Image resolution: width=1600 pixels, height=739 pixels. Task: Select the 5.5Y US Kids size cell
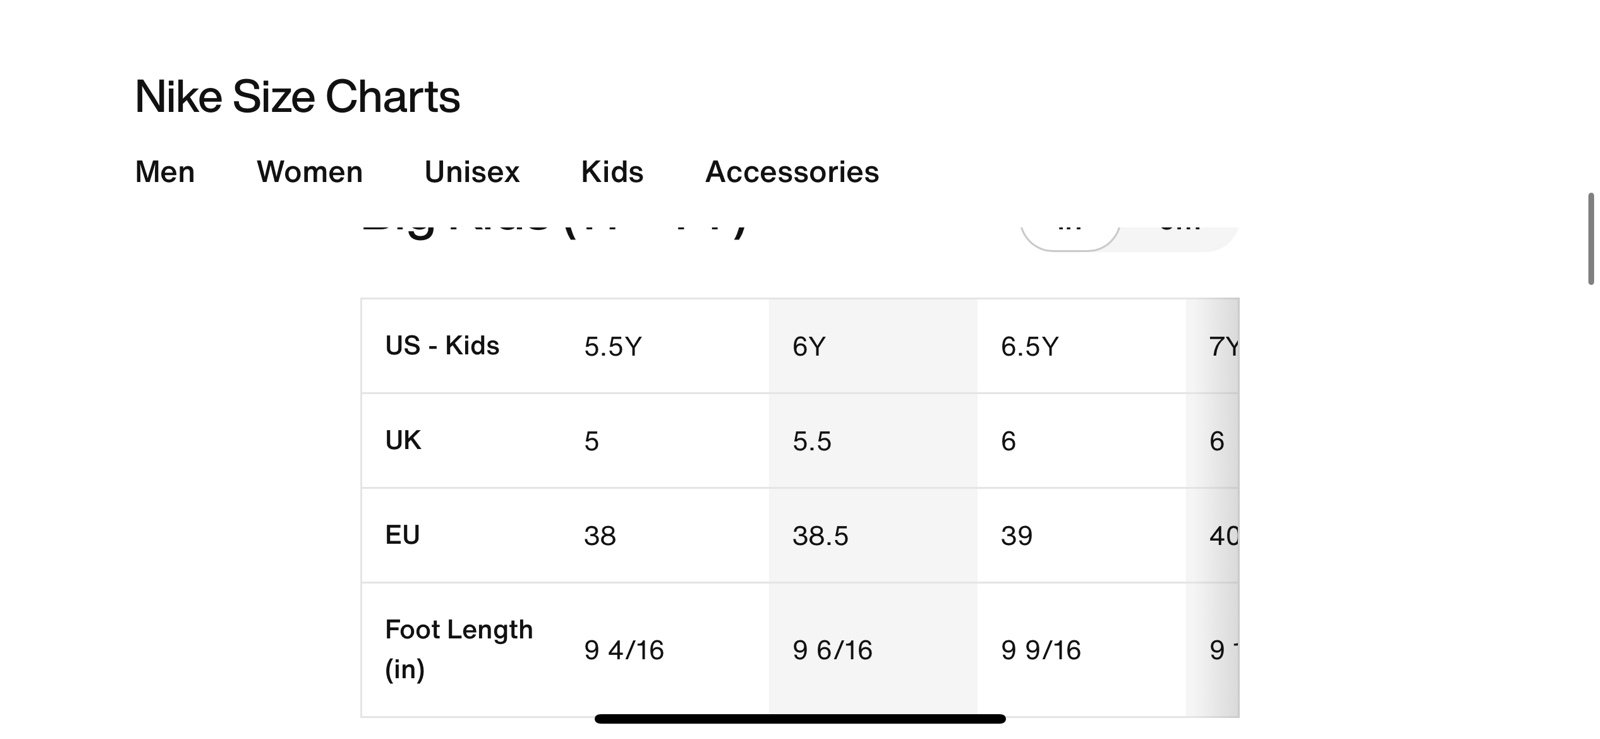click(665, 346)
